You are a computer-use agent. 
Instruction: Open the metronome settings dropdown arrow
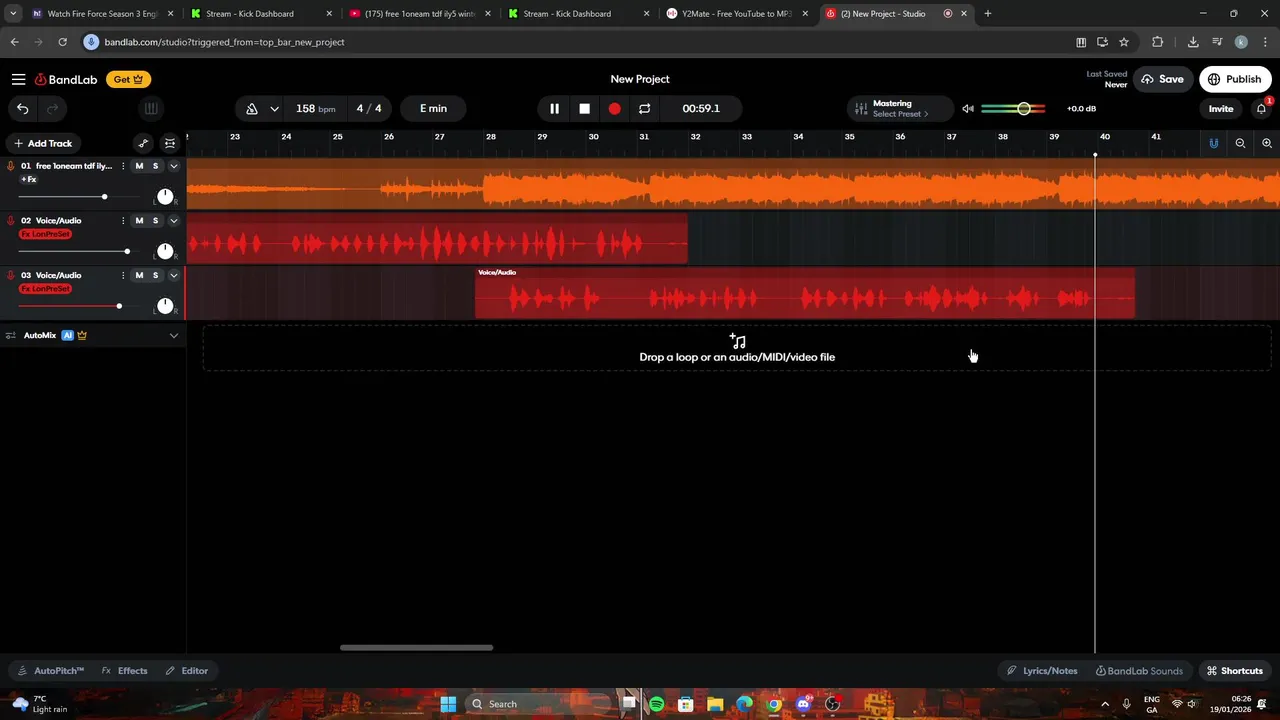274,108
